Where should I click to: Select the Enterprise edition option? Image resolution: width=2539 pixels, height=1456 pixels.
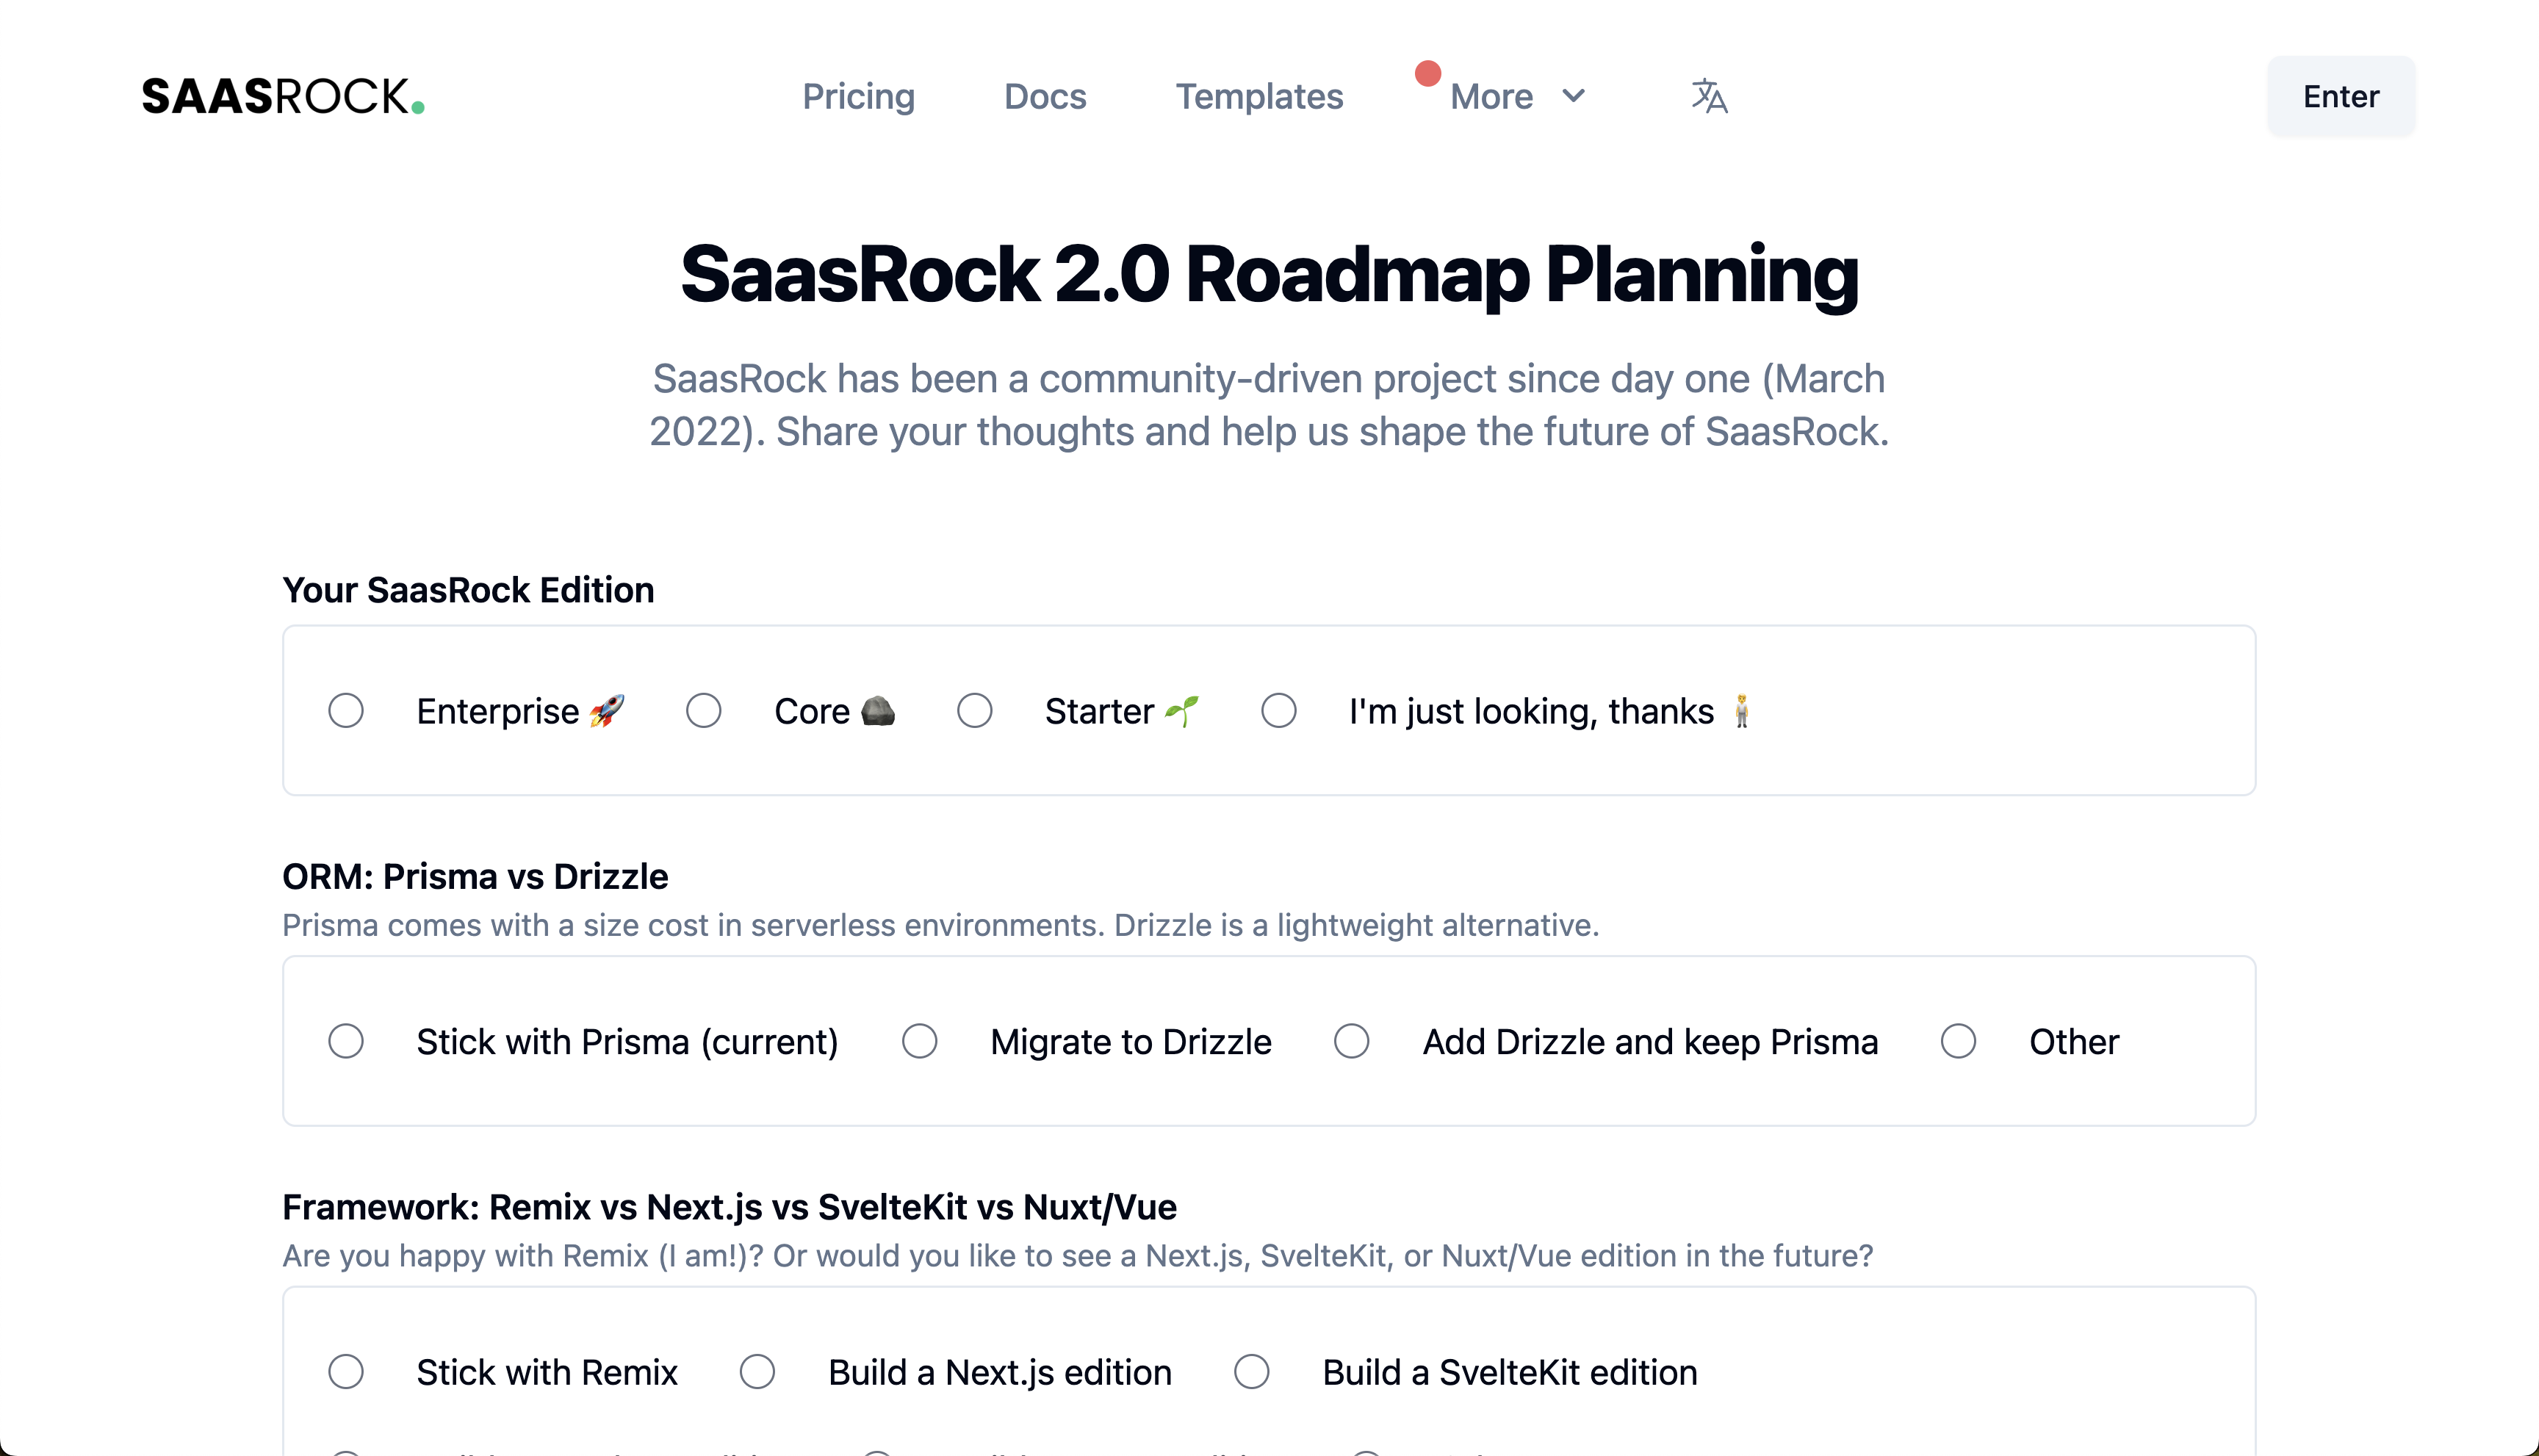[x=346, y=710]
